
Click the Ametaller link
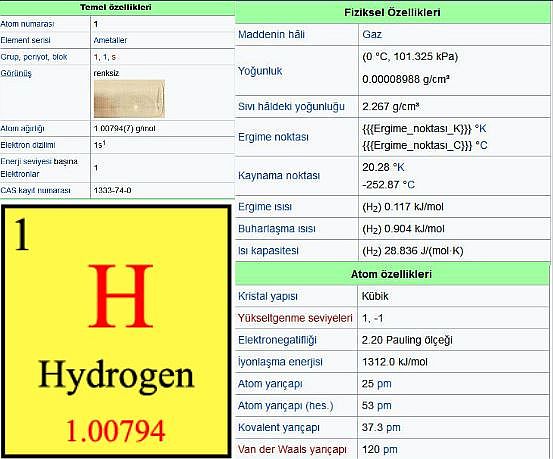coord(110,40)
